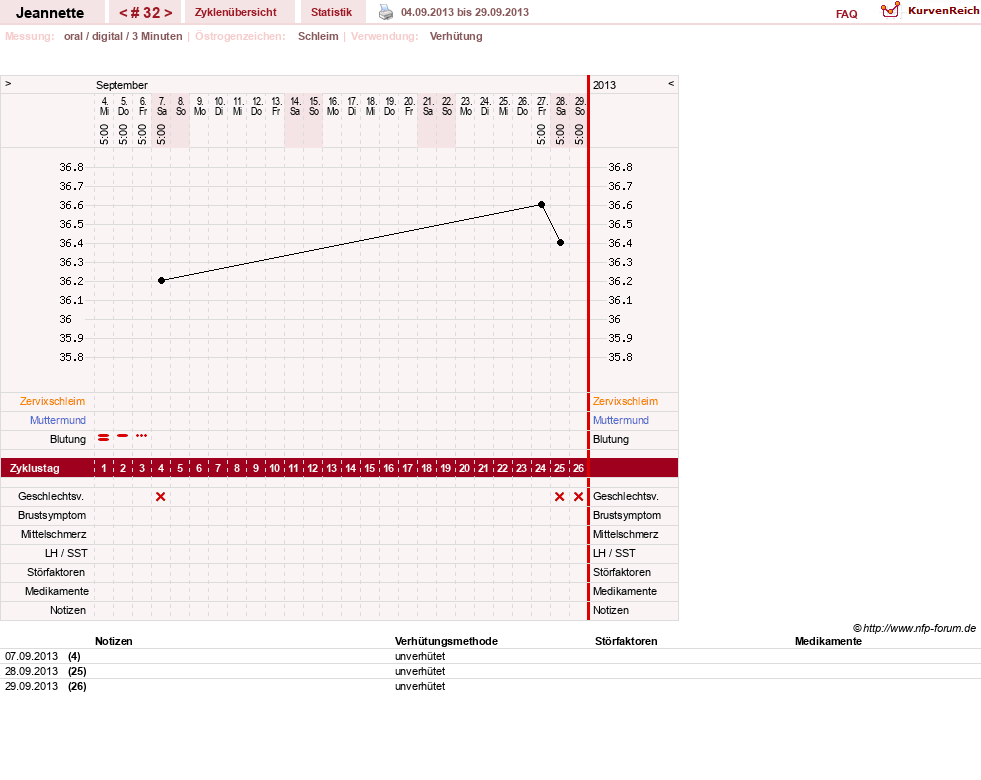Click the left Geschlechtsv. row label

(51, 497)
